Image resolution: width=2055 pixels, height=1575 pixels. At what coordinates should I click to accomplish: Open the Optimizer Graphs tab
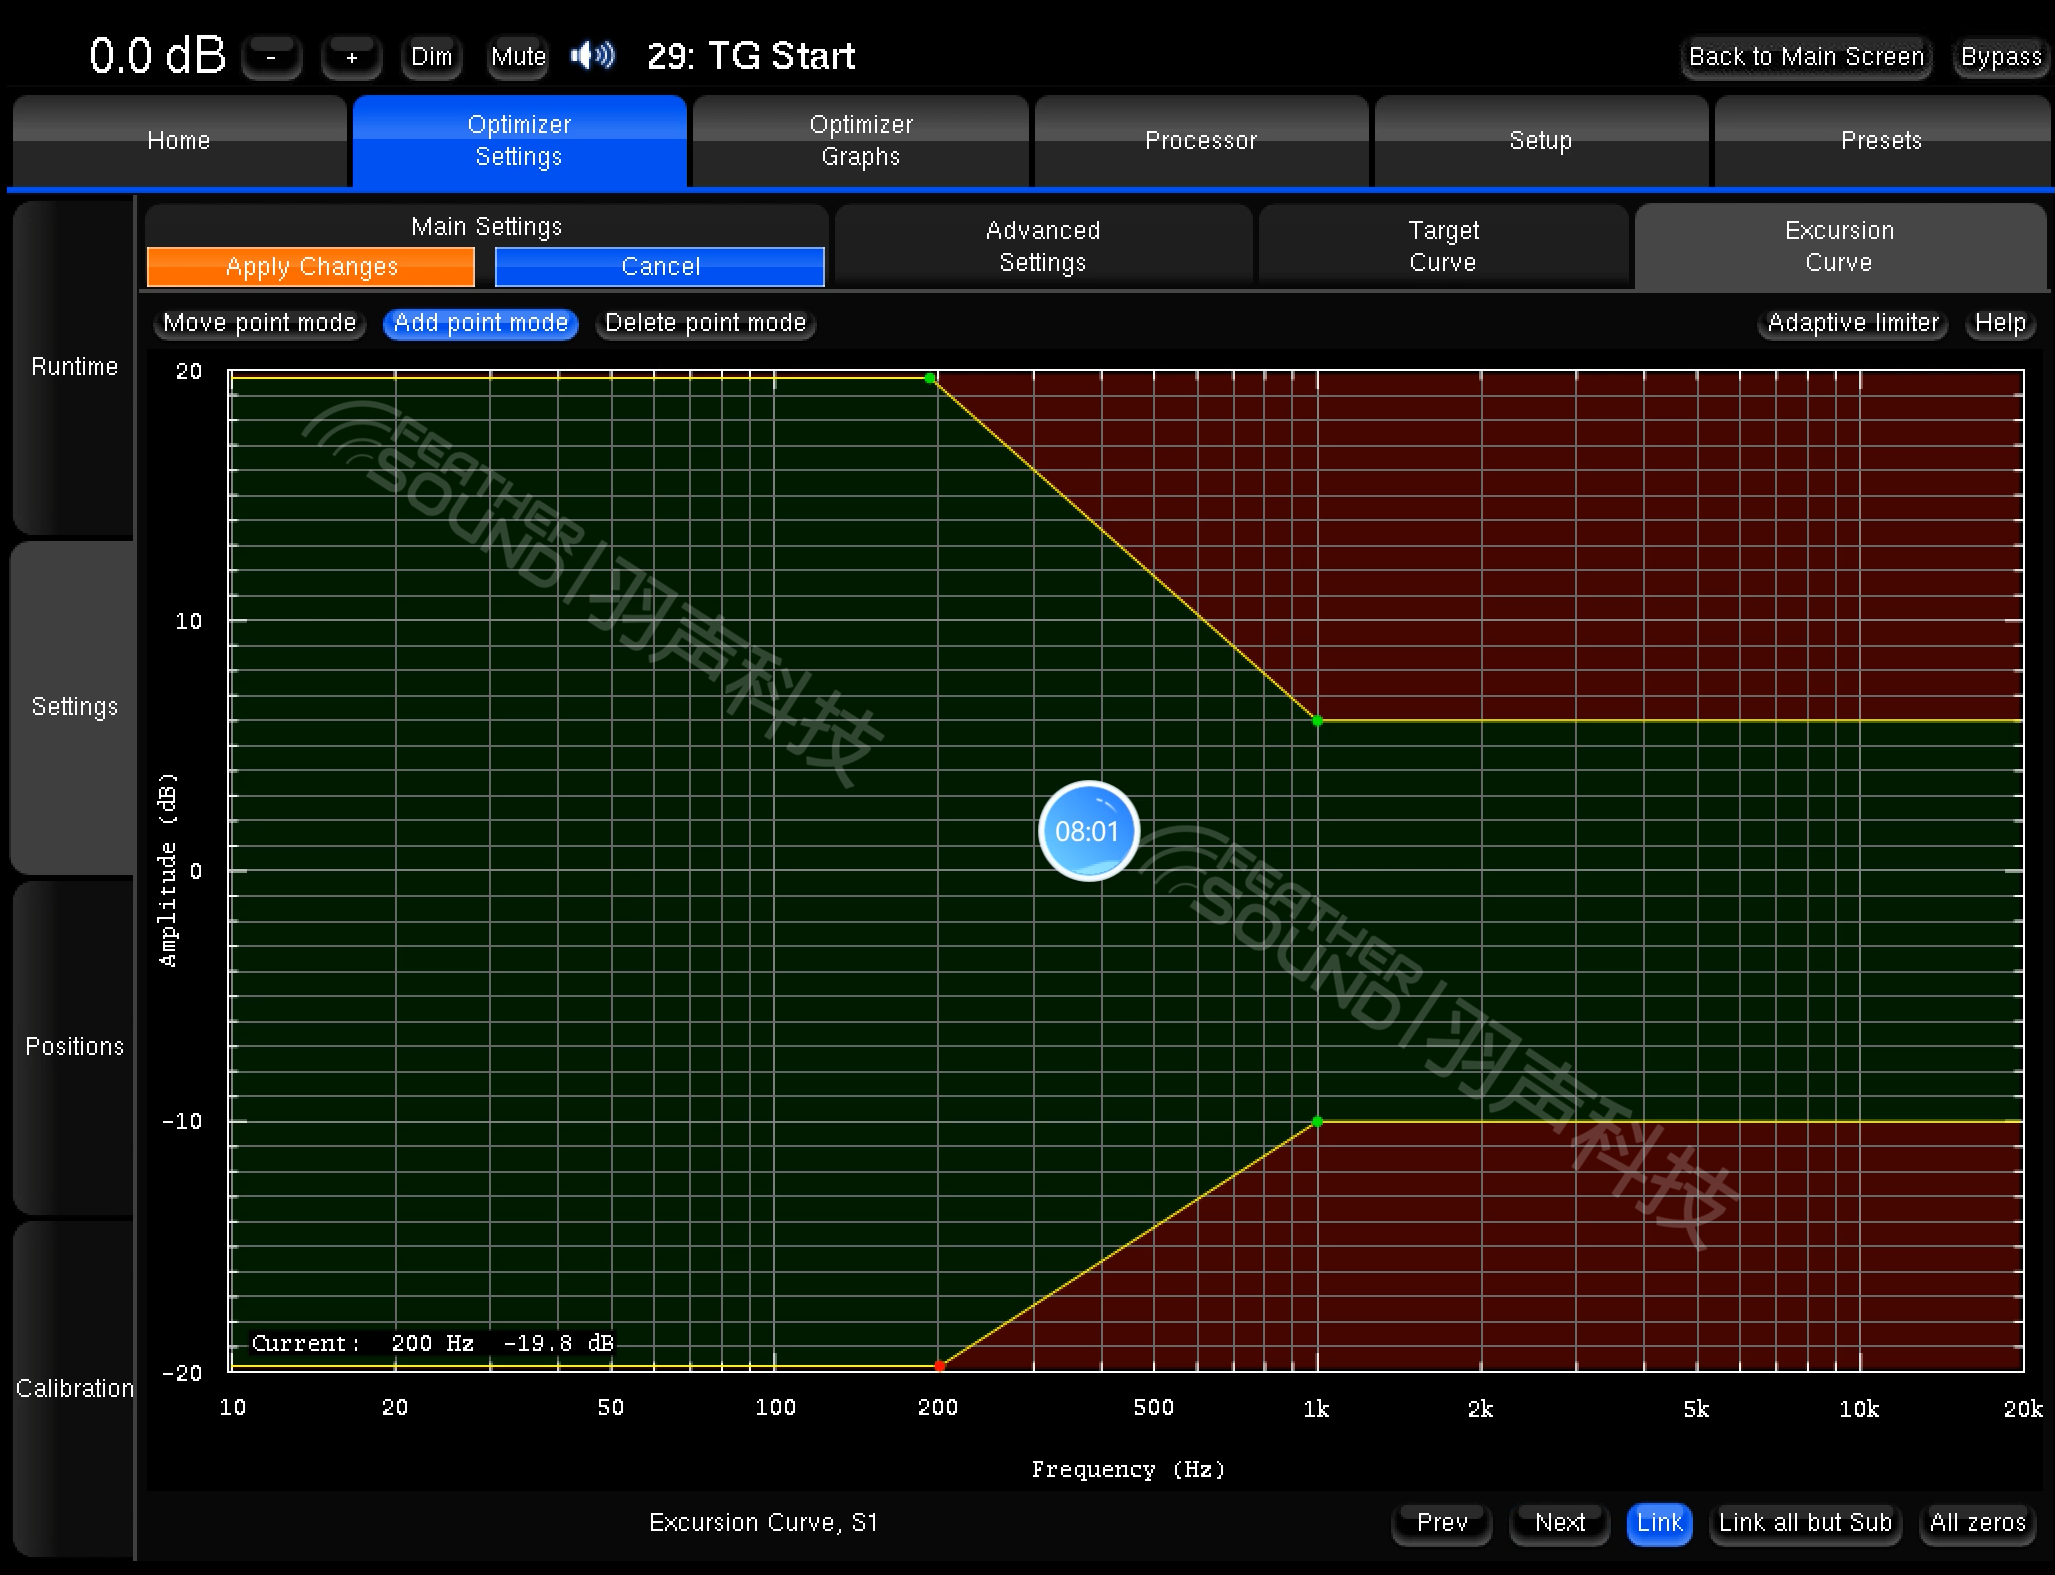[x=860, y=141]
